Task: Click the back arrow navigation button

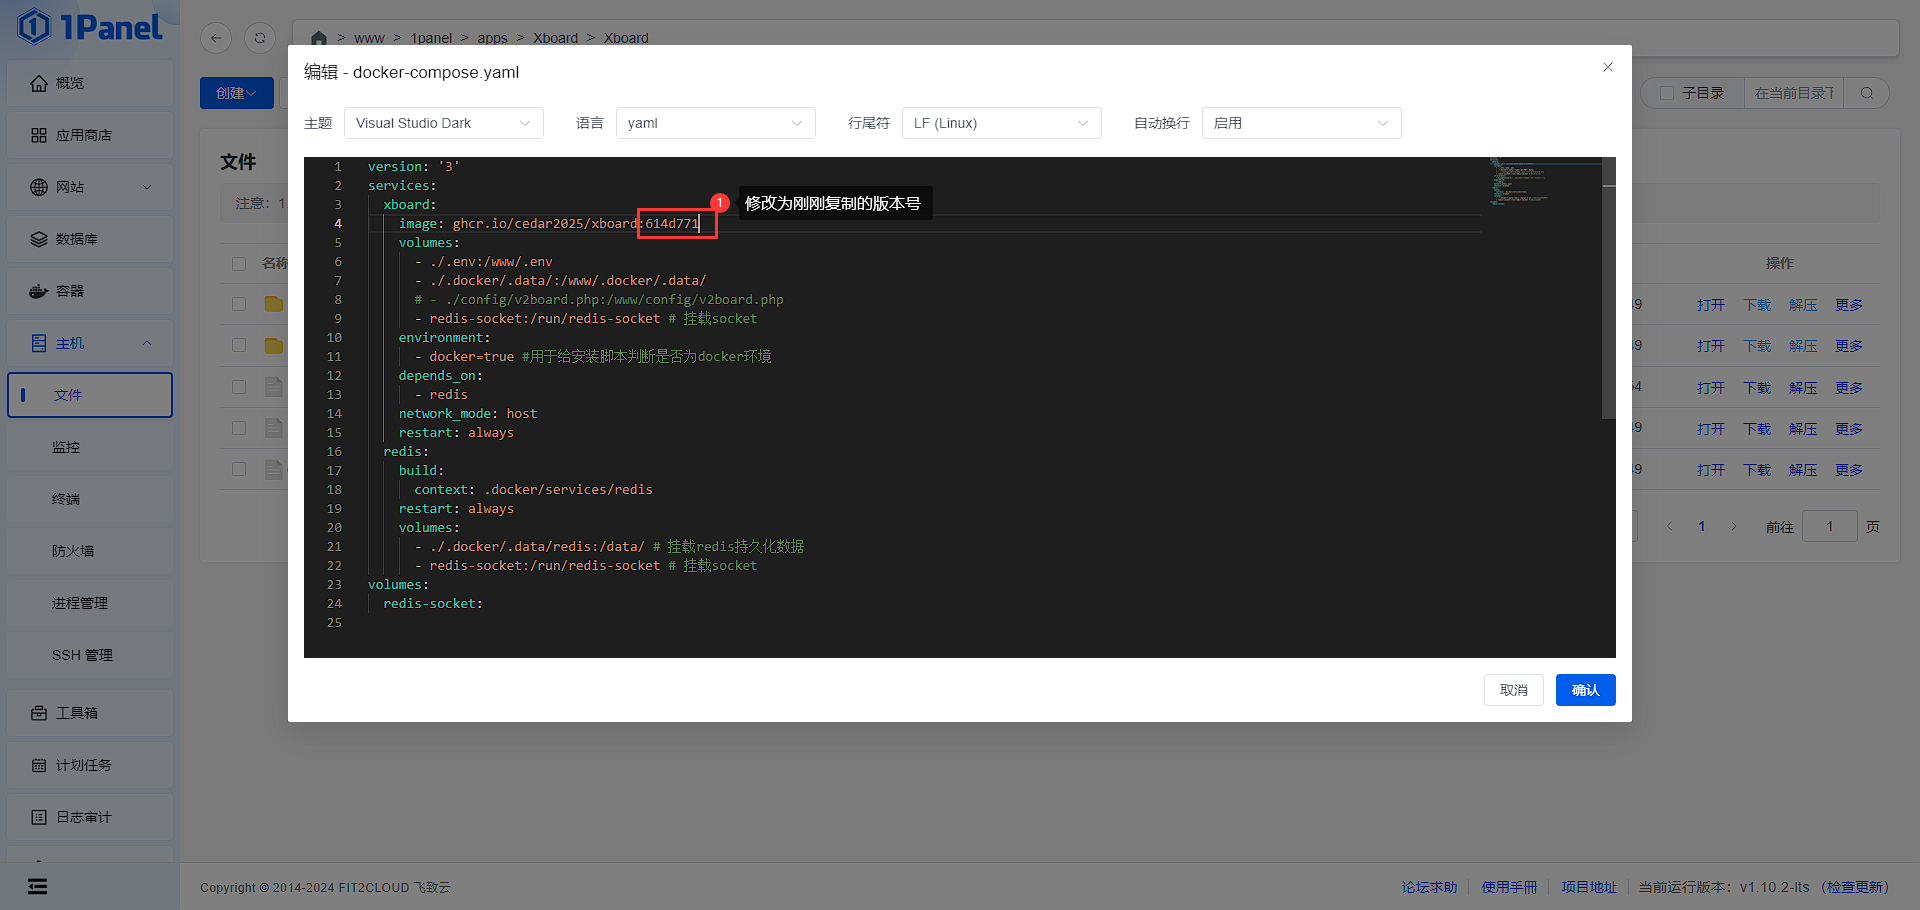Action: tap(216, 38)
